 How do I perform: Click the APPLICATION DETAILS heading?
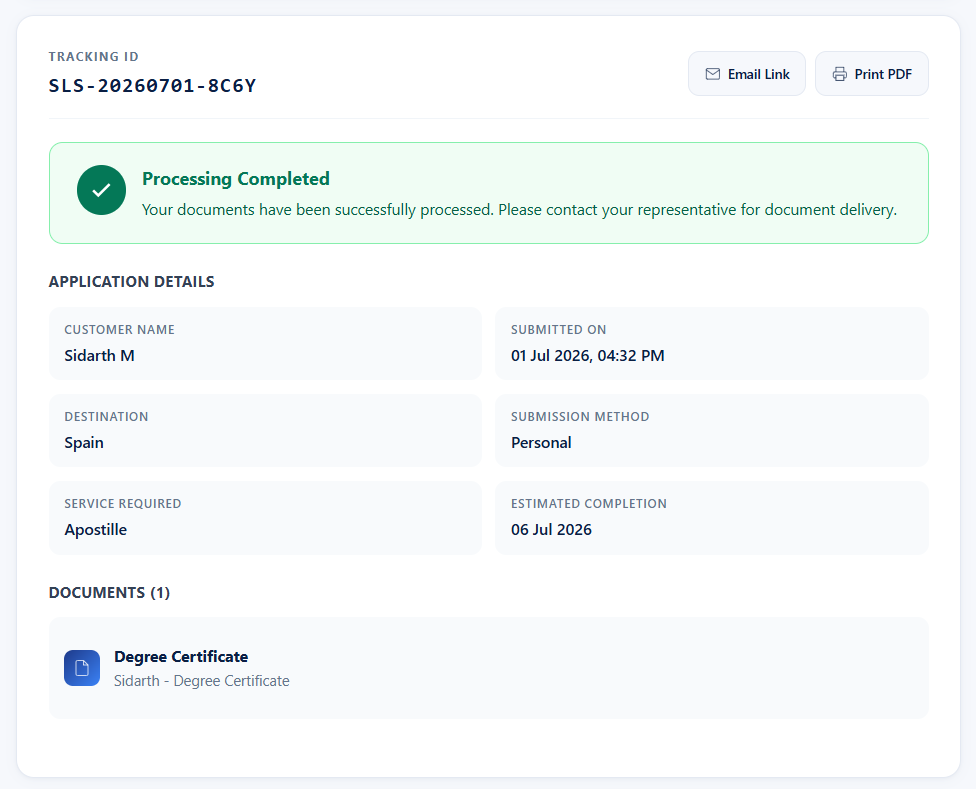[x=131, y=282]
